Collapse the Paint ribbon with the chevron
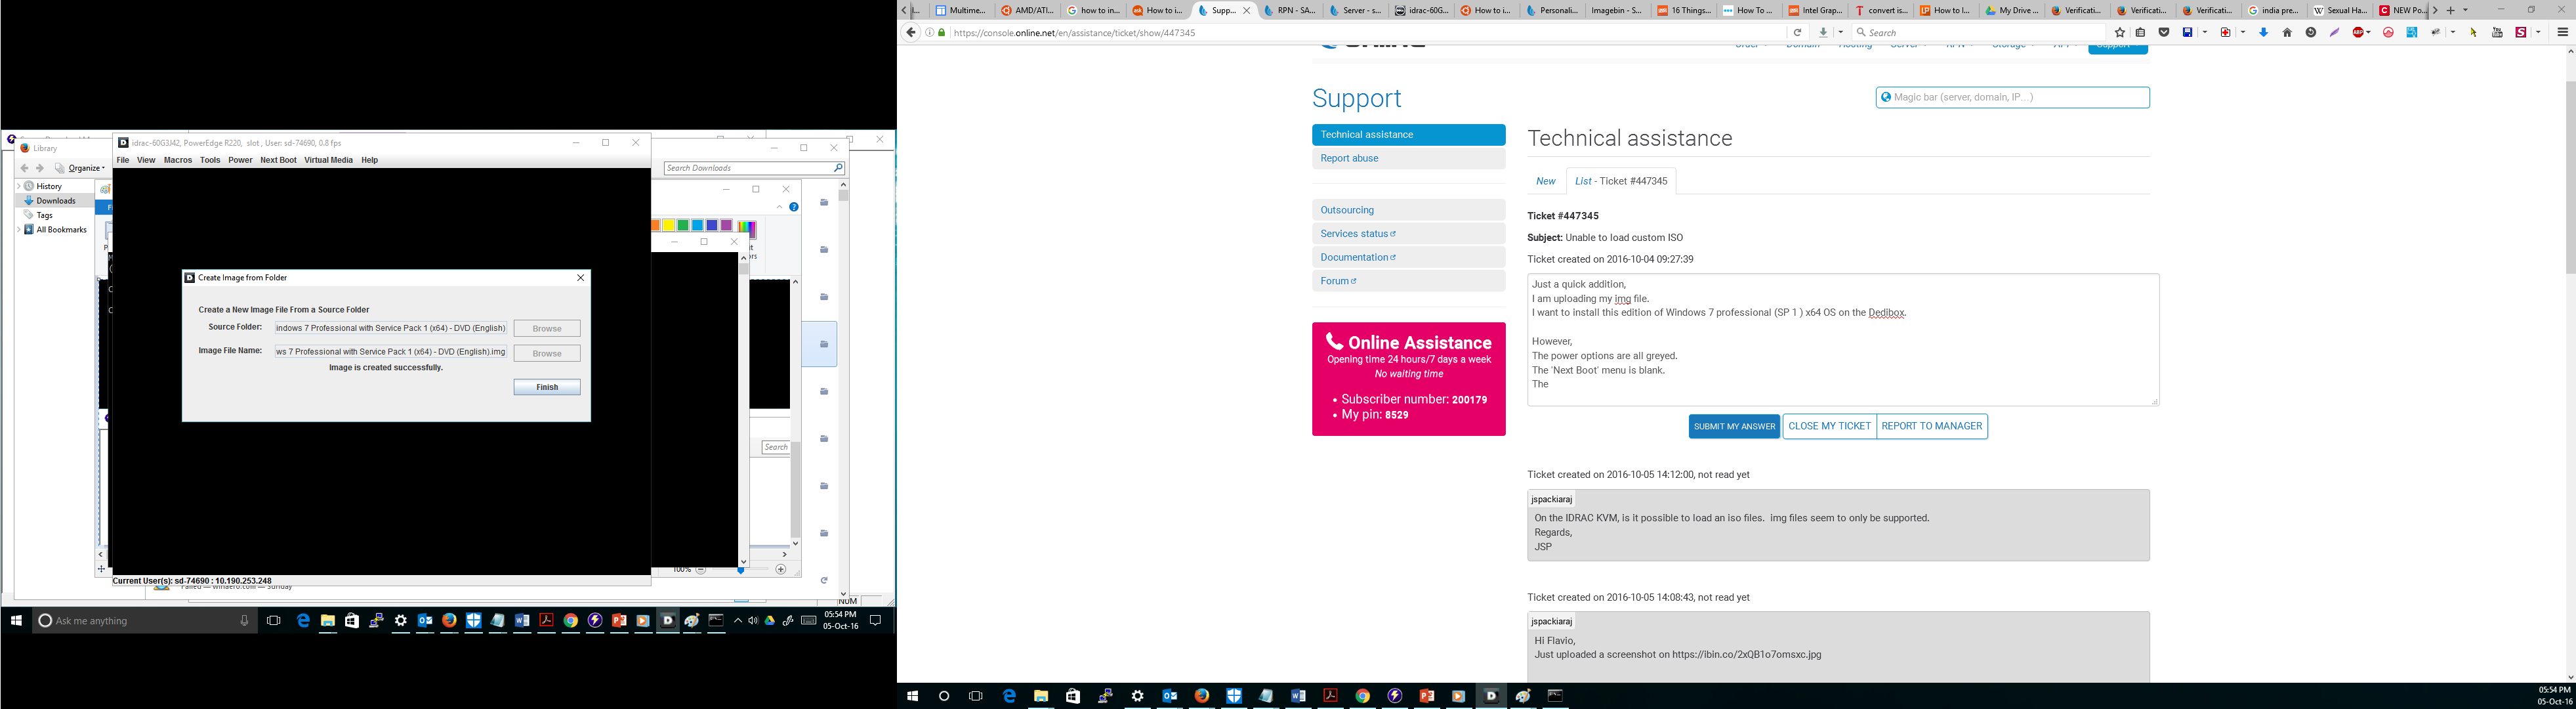The height and width of the screenshot is (709, 2576). (779, 207)
